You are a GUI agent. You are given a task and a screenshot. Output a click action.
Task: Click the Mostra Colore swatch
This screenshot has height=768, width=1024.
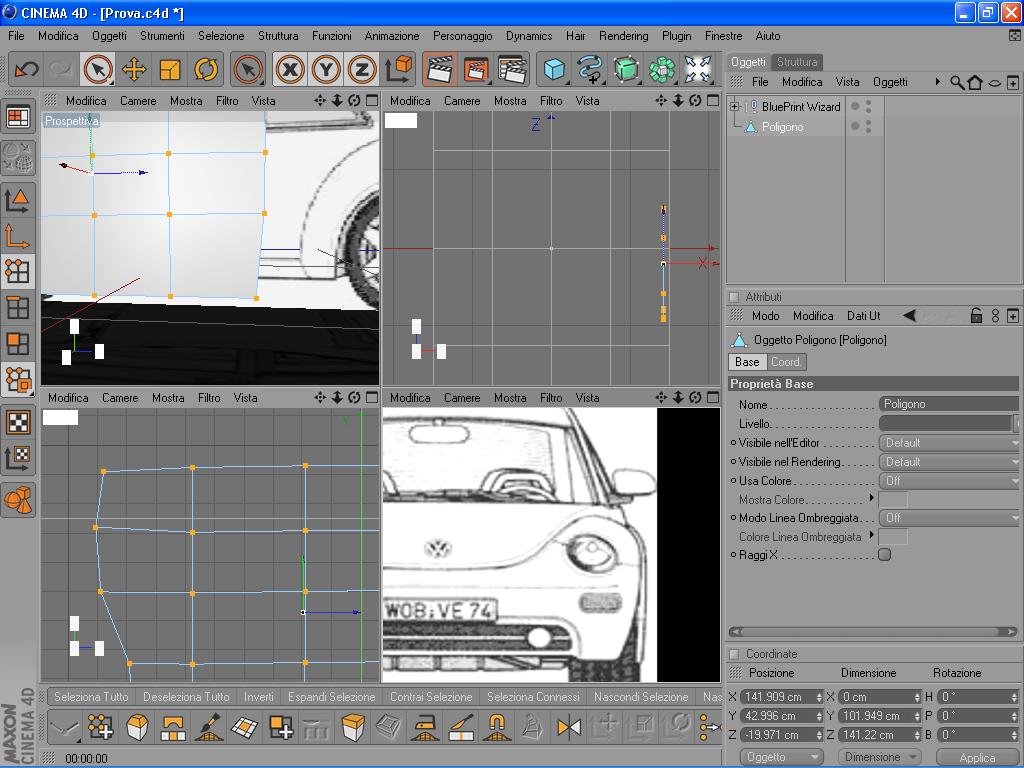tap(893, 500)
